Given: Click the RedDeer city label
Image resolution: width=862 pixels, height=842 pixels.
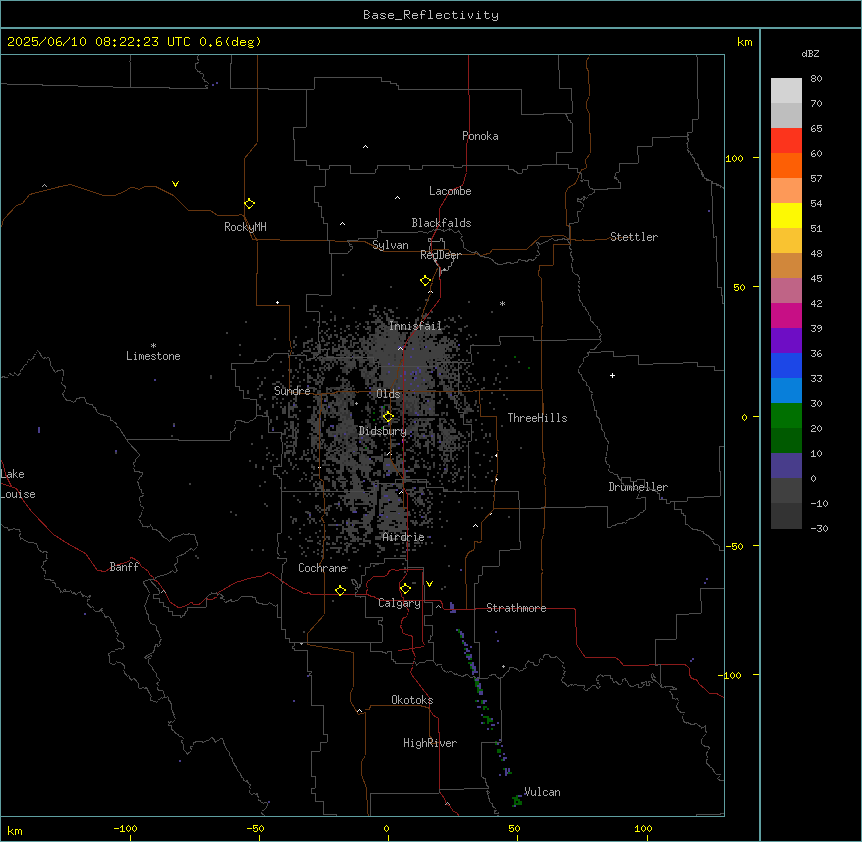Looking at the screenshot, I should (x=440, y=255).
